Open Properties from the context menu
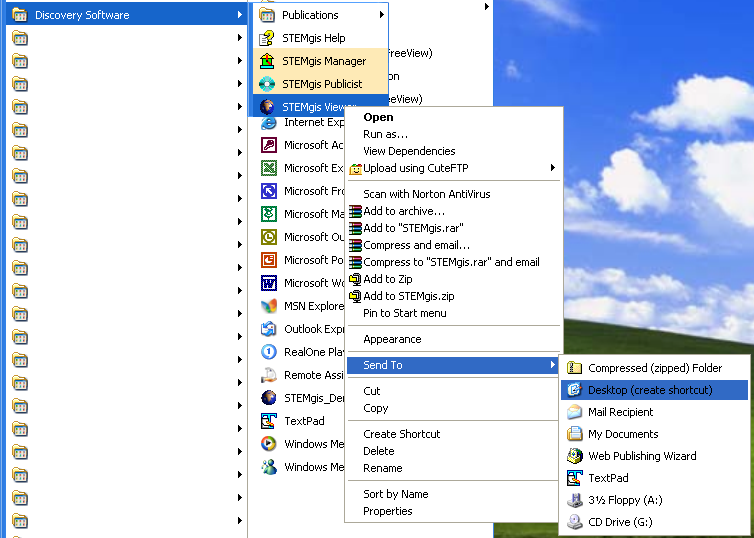Viewport: 754px width, 538px height. pos(388,511)
